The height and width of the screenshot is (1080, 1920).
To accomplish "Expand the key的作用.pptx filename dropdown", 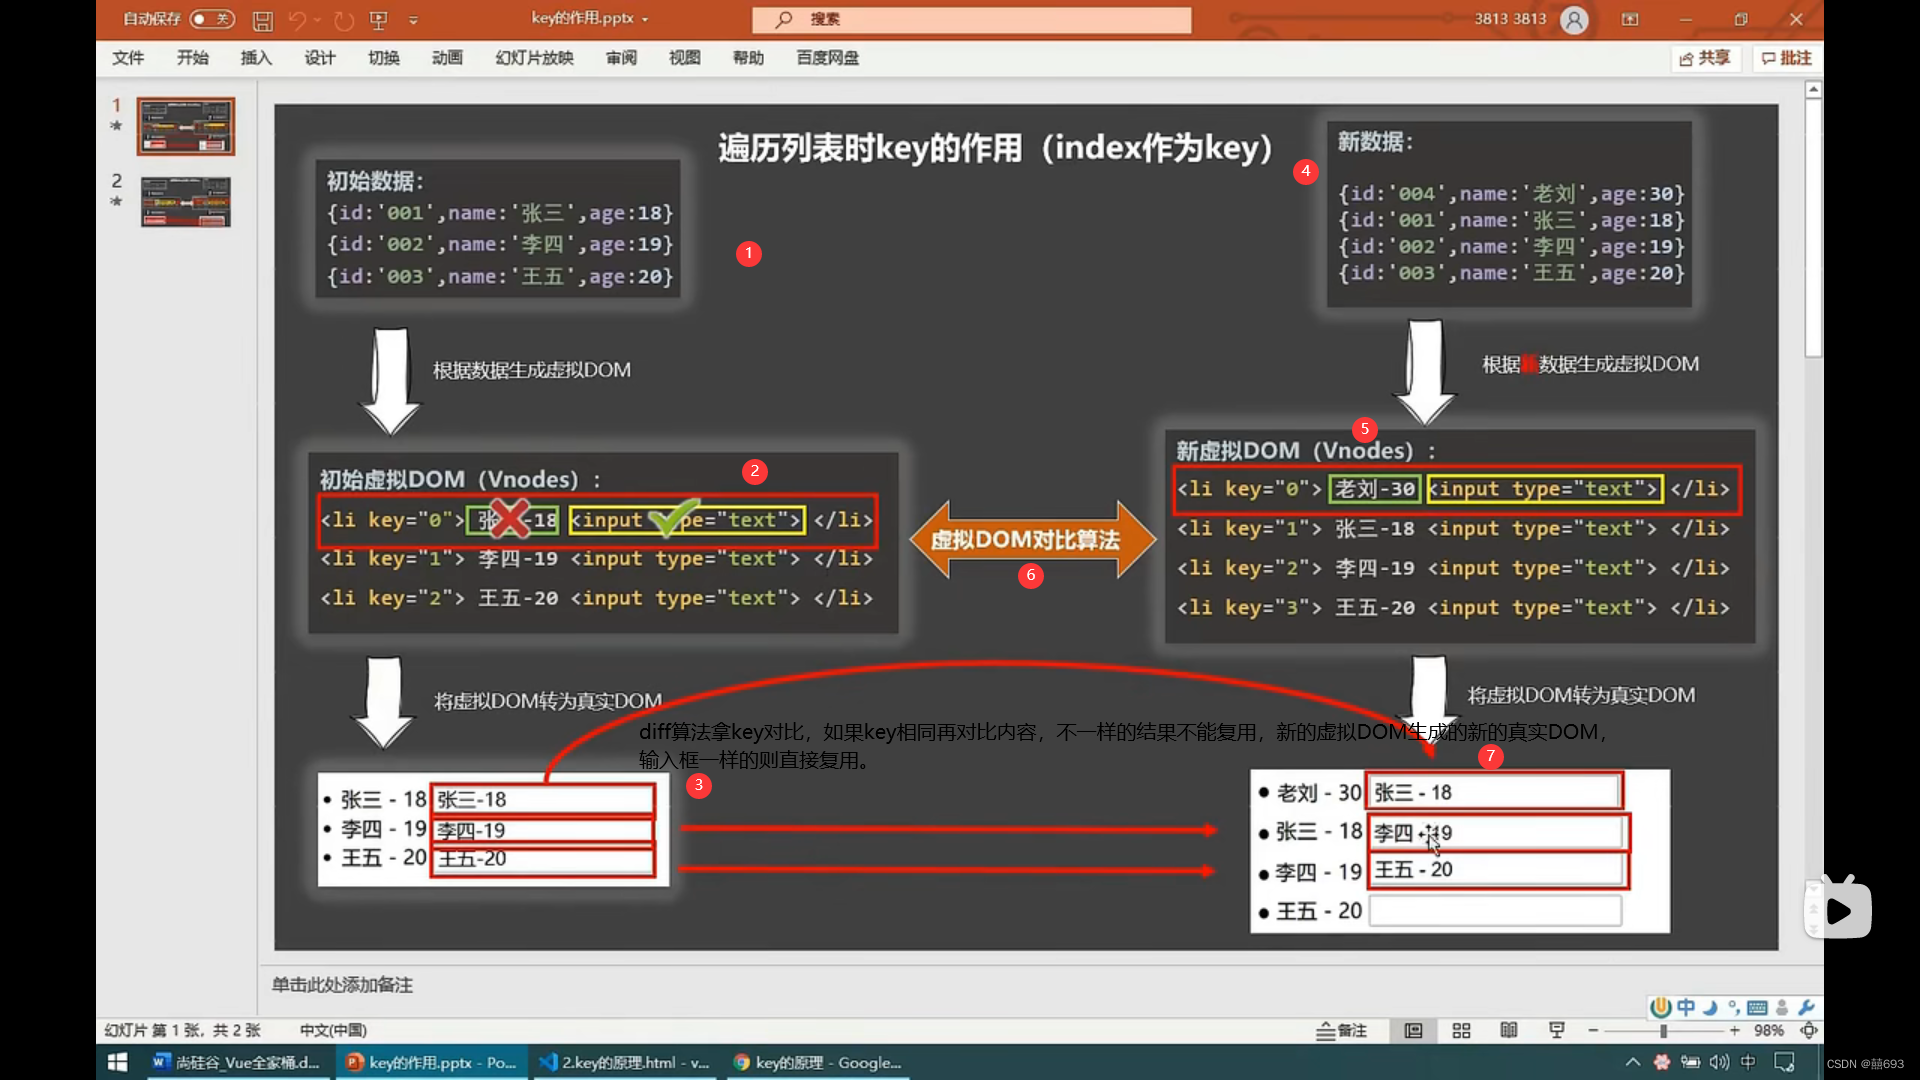I will click(645, 19).
